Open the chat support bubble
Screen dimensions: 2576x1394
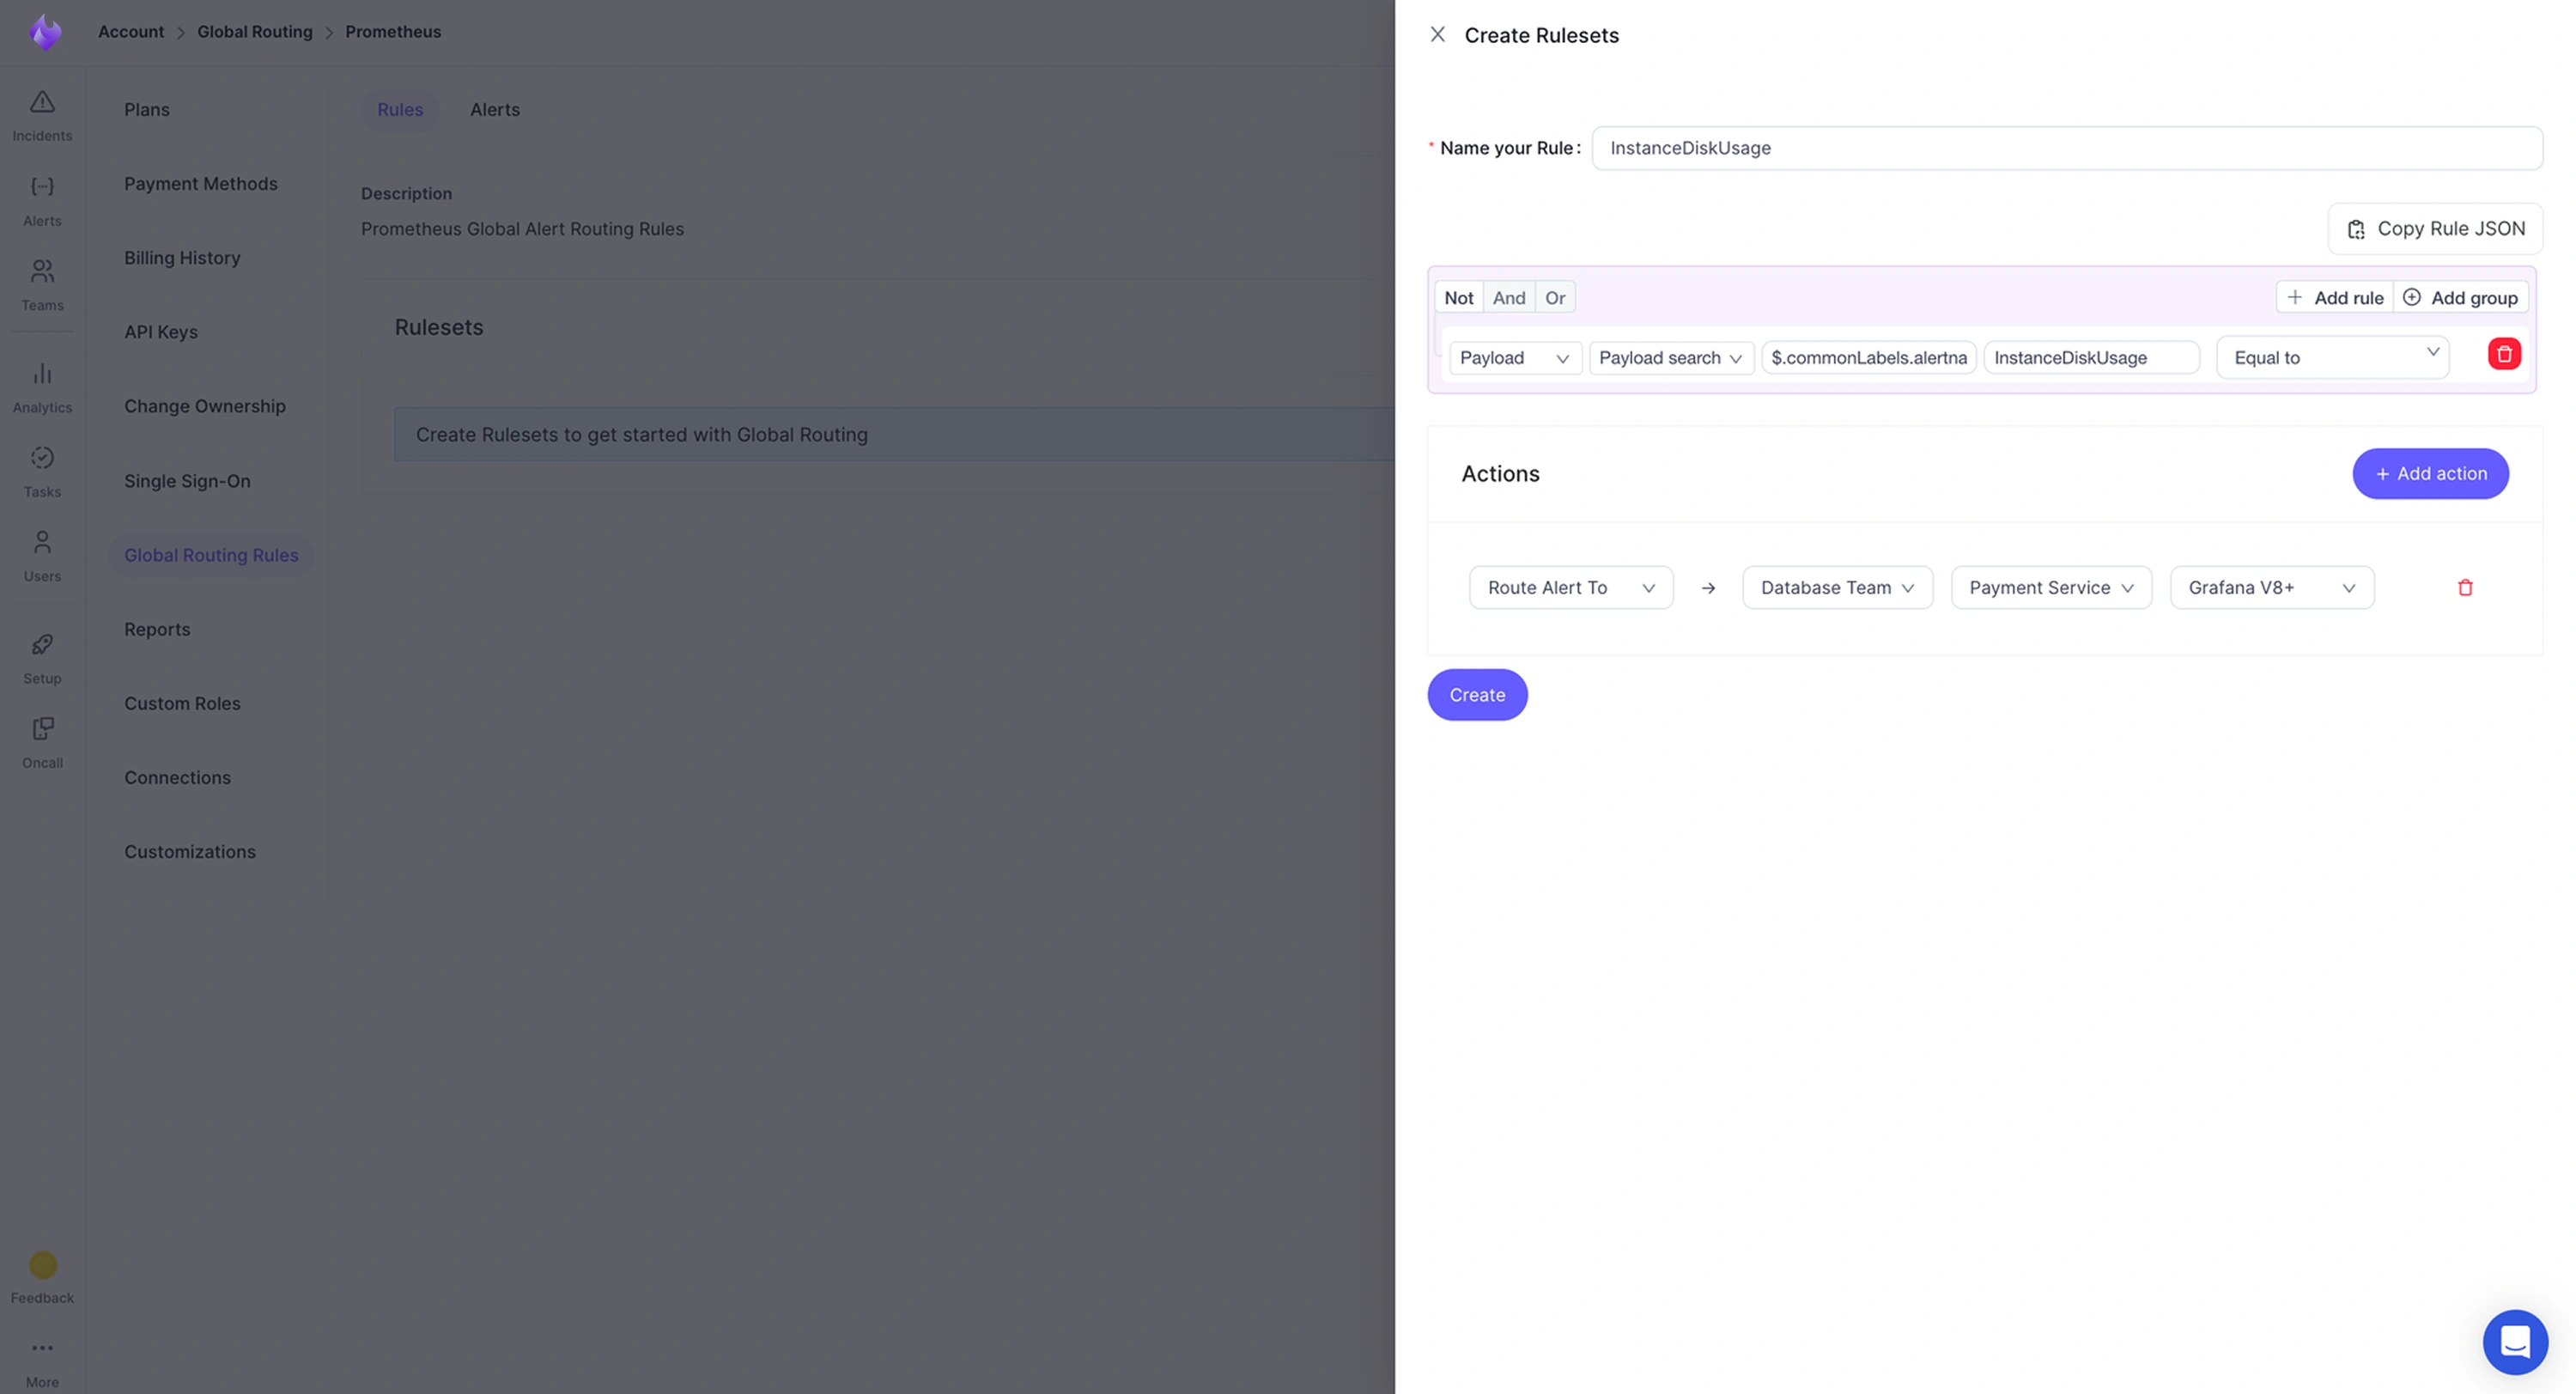2514,1341
